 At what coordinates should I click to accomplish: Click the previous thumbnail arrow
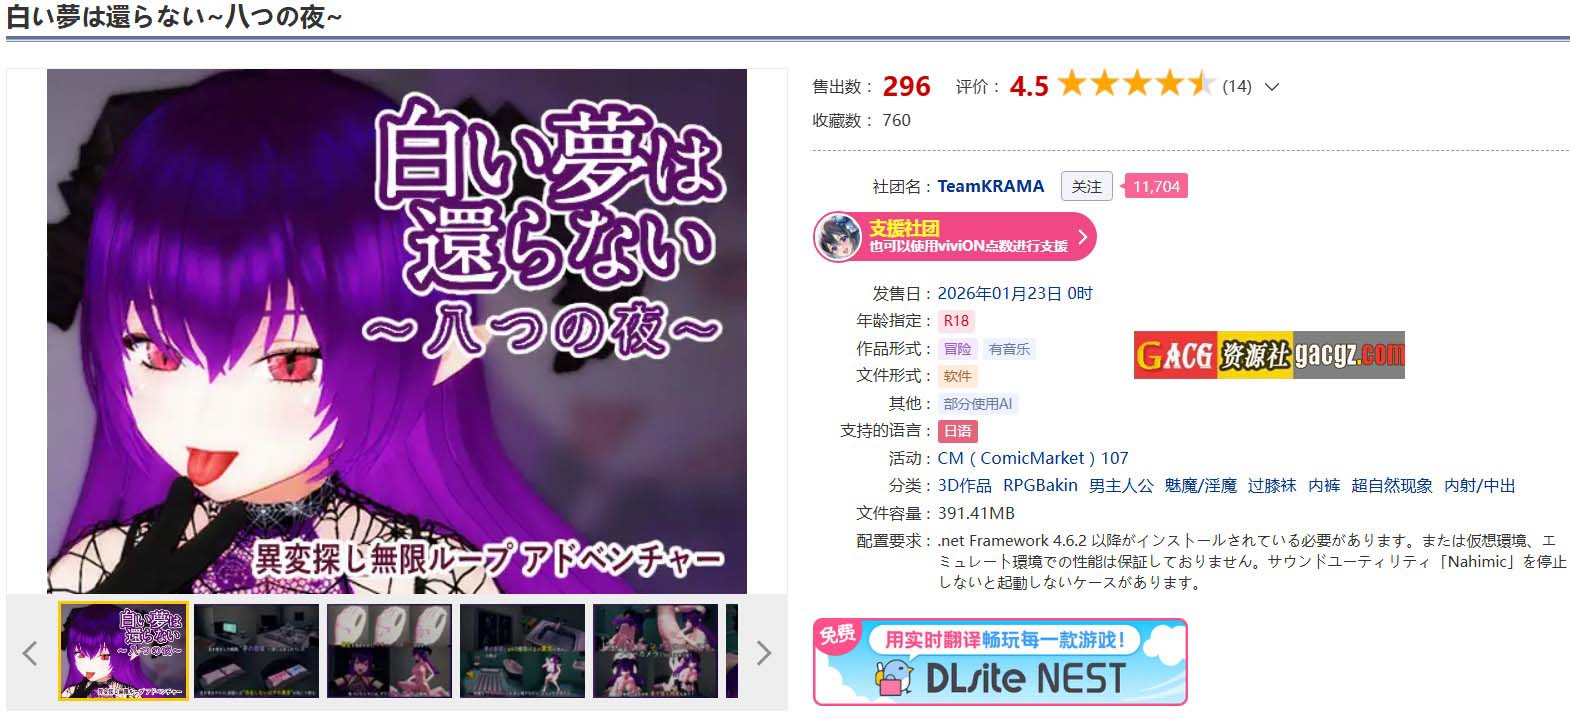(x=30, y=653)
